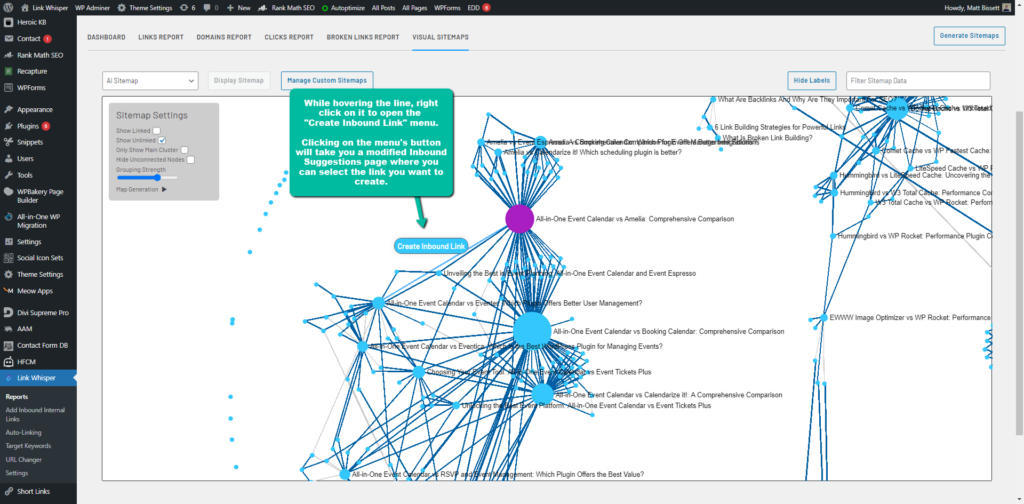
Task: Click the Create Inbound Link button
Action: pyautogui.click(x=431, y=246)
